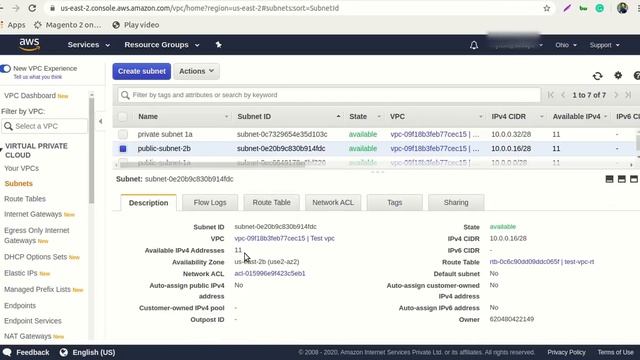Switch to the Tags tab
The height and width of the screenshot is (360, 640).
(395, 202)
